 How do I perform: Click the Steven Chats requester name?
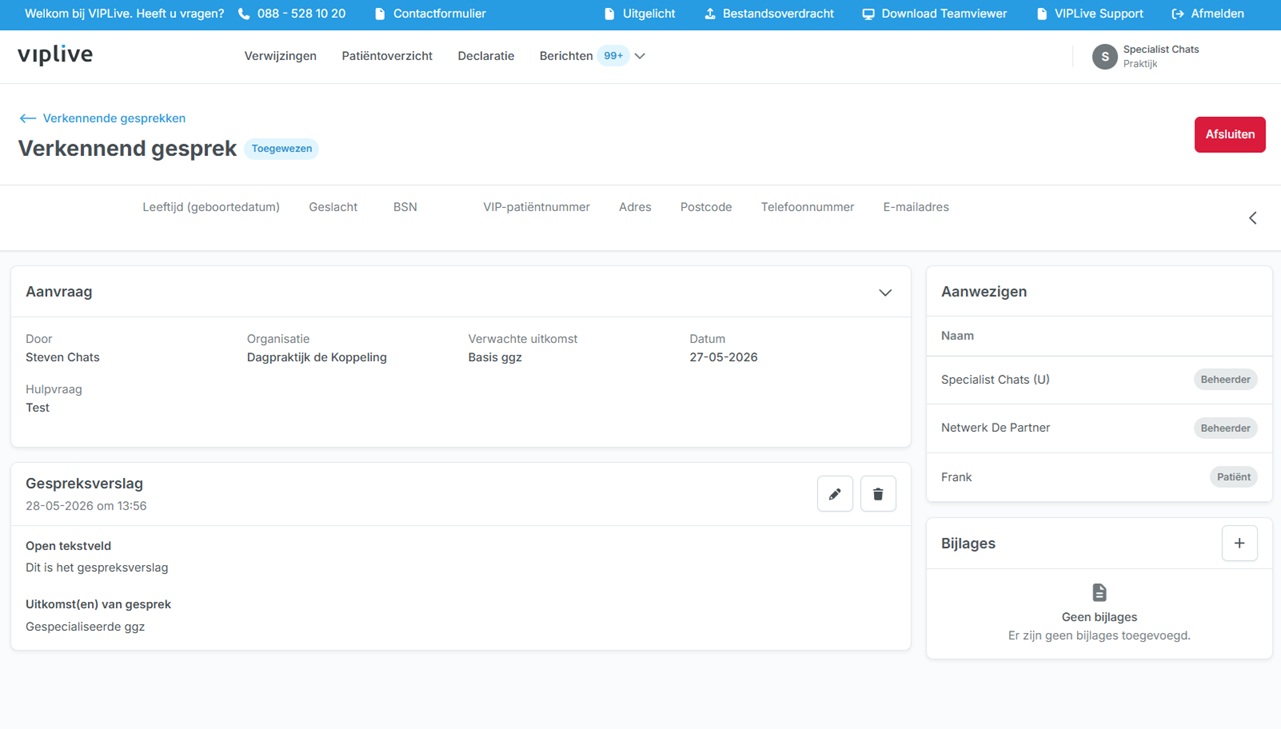point(62,357)
